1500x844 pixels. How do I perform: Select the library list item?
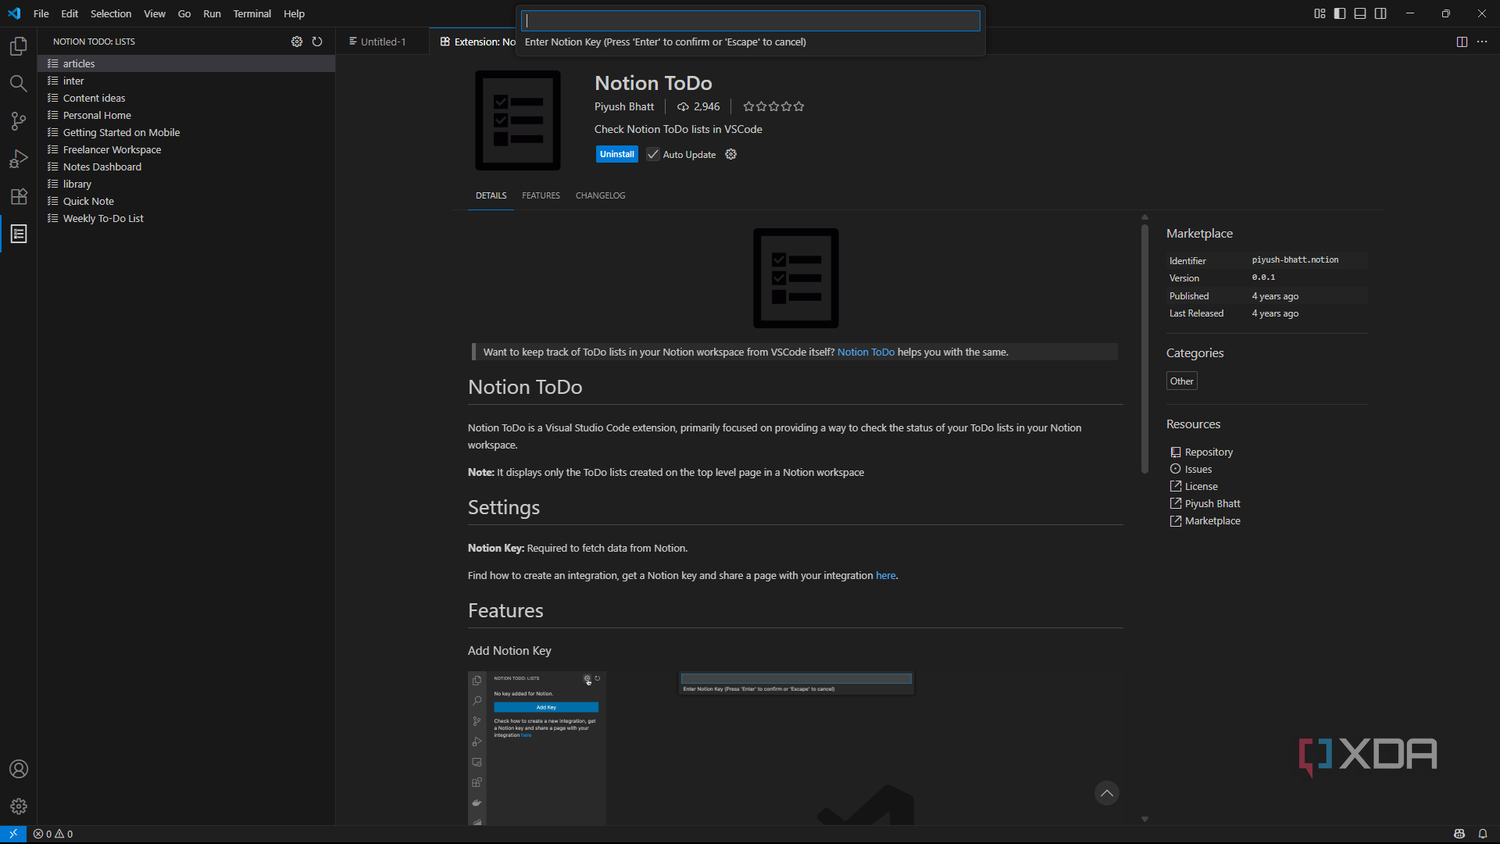pos(186,184)
